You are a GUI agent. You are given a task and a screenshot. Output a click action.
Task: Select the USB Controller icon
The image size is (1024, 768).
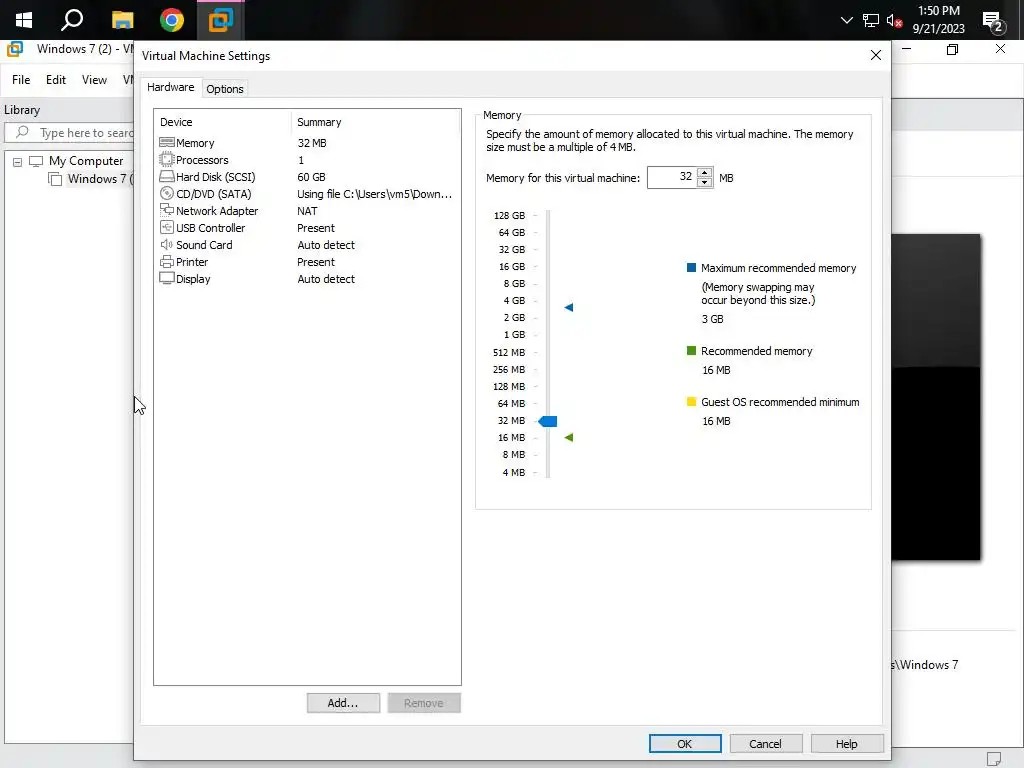point(167,227)
